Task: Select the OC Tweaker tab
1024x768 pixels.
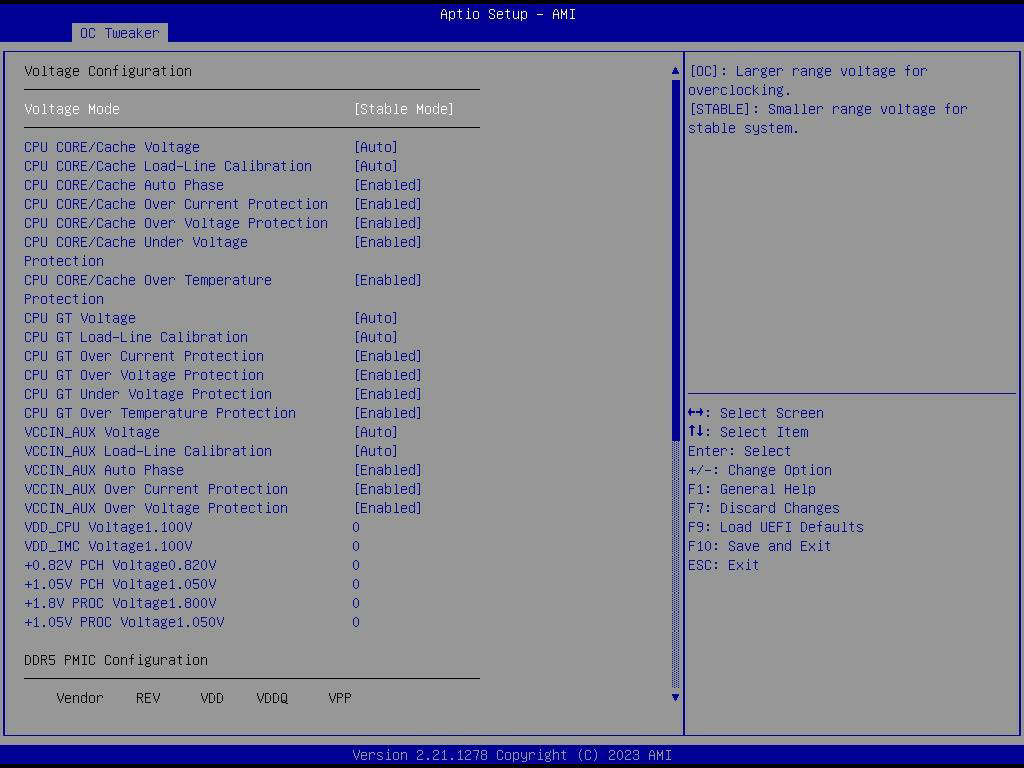Action: [x=119, y=33]
